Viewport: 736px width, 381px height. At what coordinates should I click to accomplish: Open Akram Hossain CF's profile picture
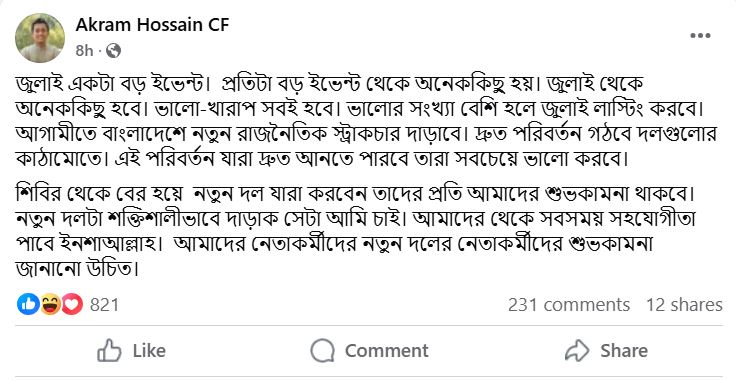tap(40, 38)
